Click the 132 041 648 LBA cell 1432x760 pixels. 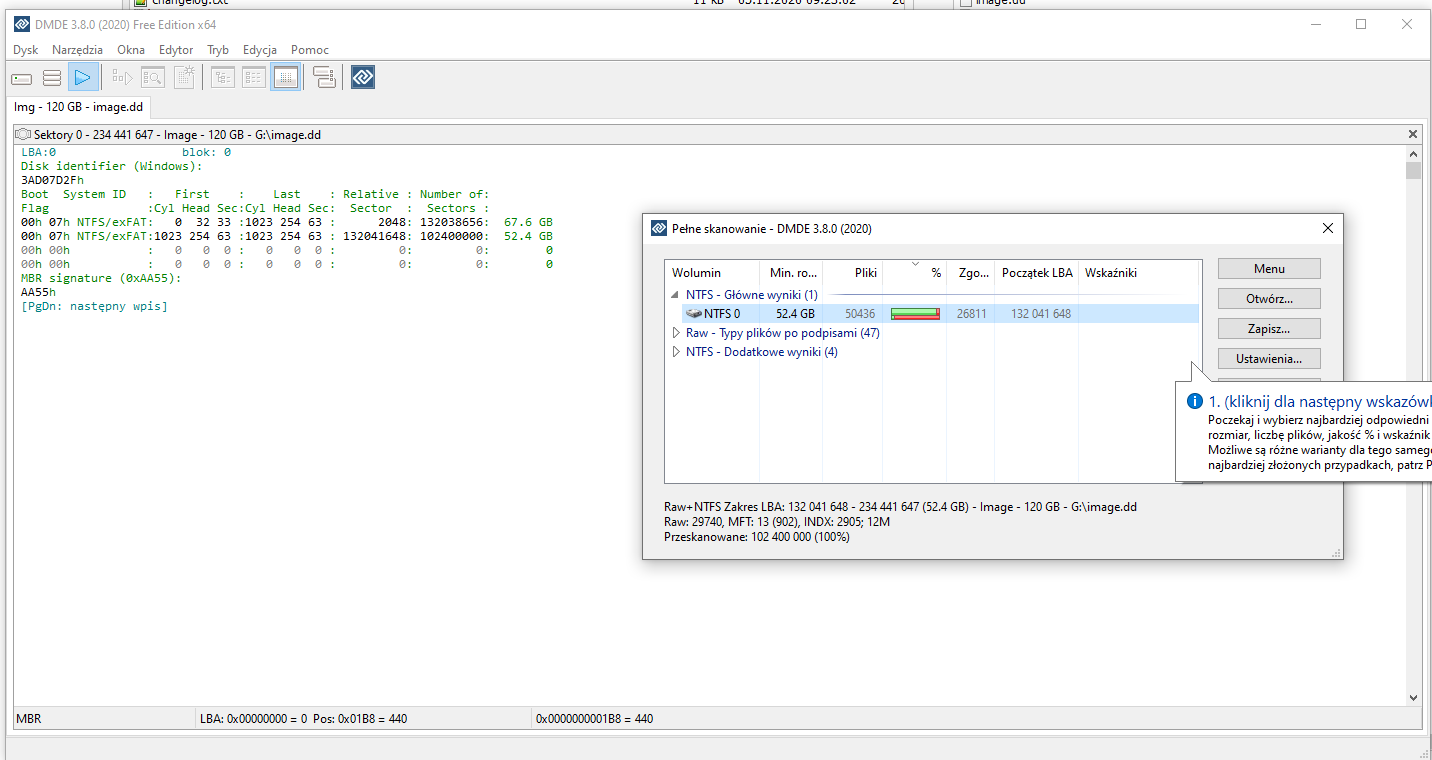tap(1040, 314)
